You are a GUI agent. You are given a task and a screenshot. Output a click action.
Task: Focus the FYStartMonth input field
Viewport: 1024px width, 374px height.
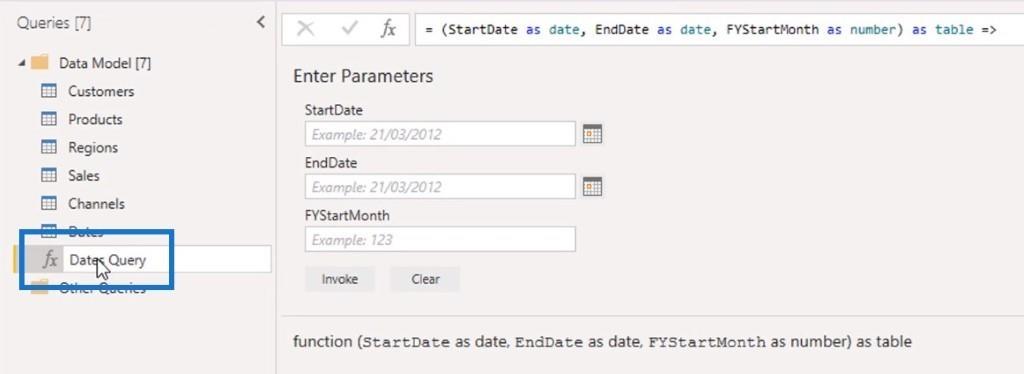pos(440,239)
